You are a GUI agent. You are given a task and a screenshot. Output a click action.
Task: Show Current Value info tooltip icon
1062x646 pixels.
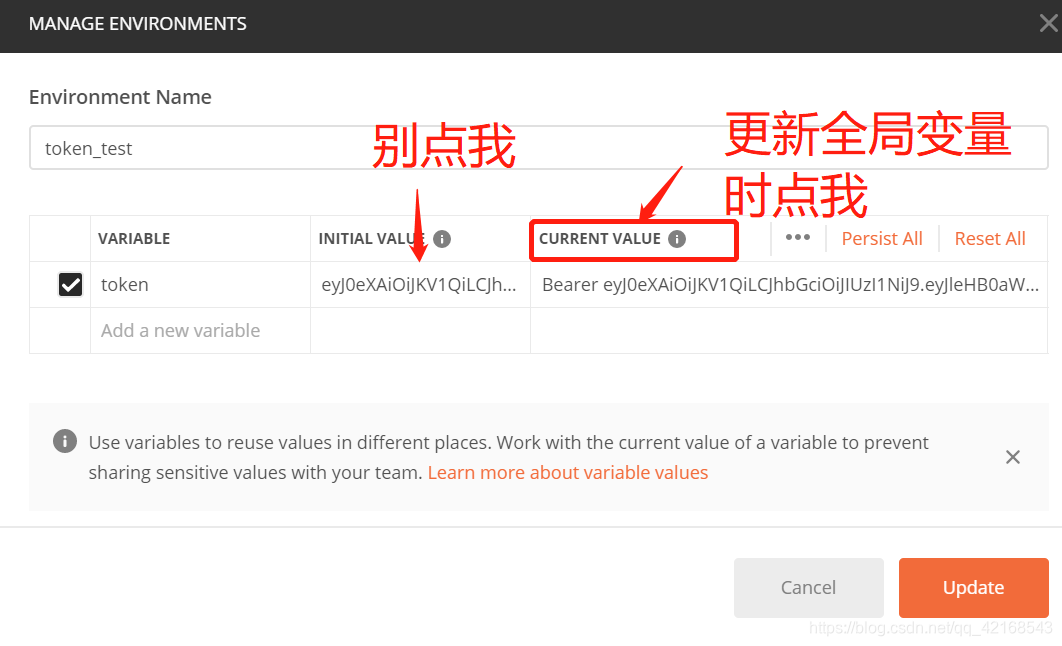[677, 239]
